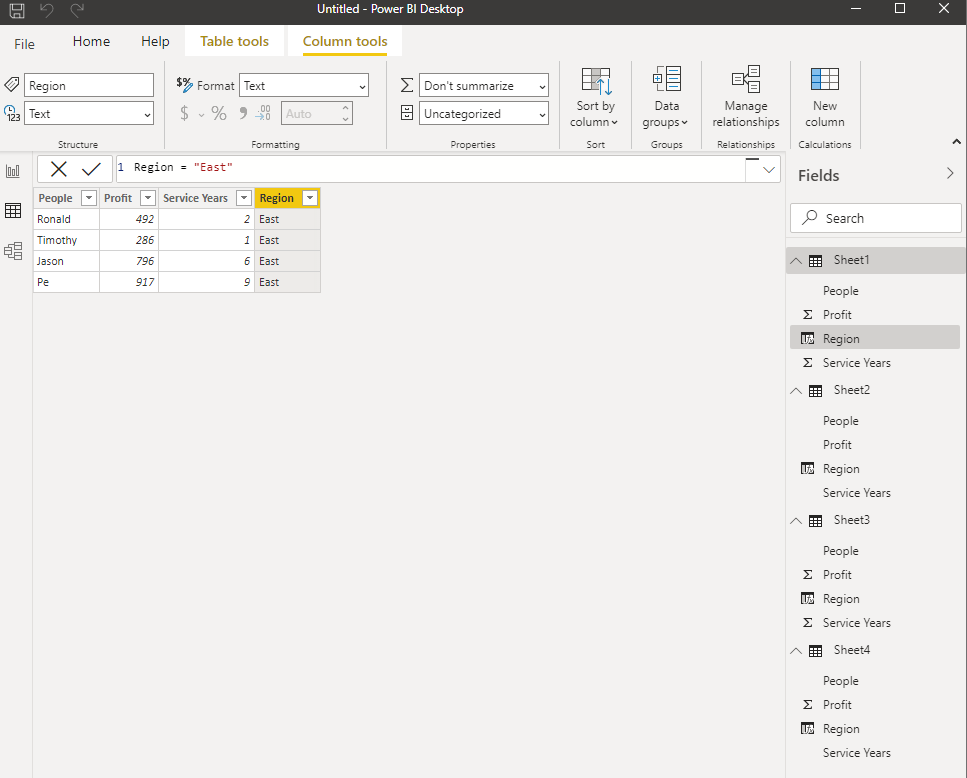
Task: Collapse the Sheet4 table fields
Action: (796, 651)
